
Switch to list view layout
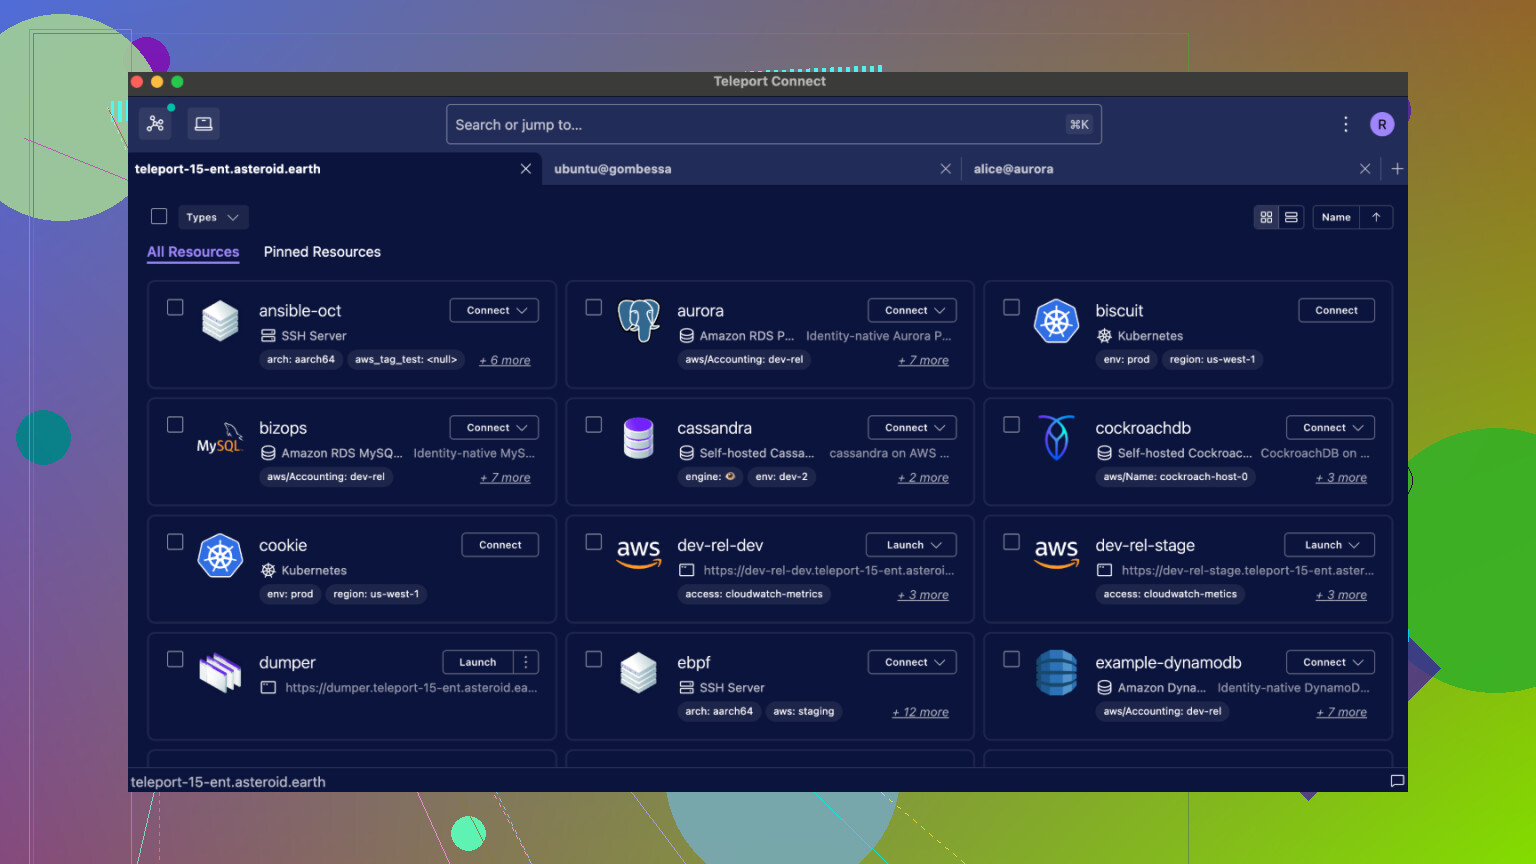[1291, 217]
